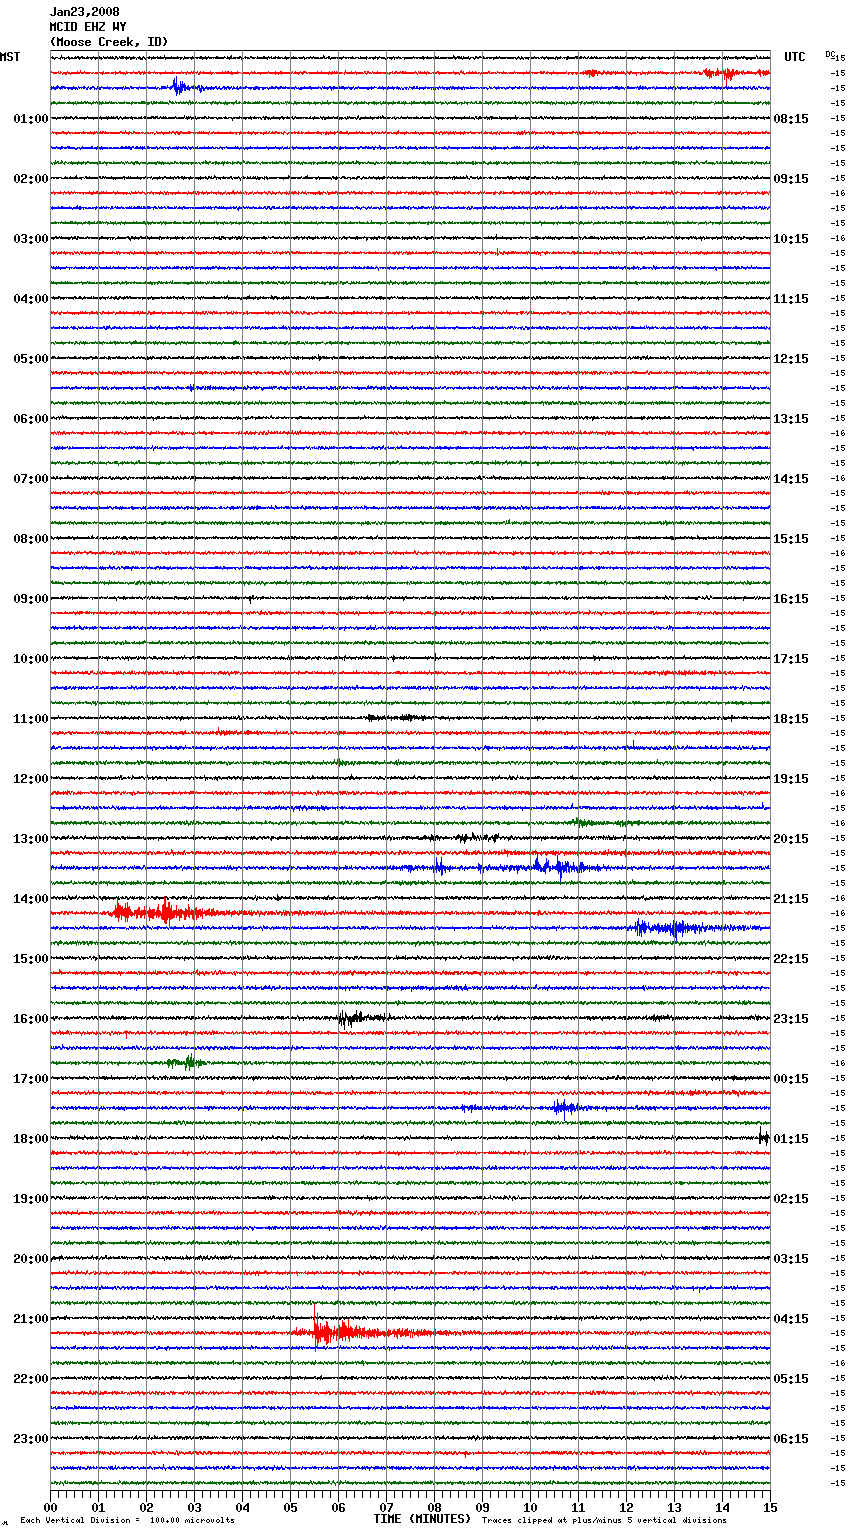Click the '08:15' UTC time label
Screen dimensions: 850x1534
(x=791, y=119)
